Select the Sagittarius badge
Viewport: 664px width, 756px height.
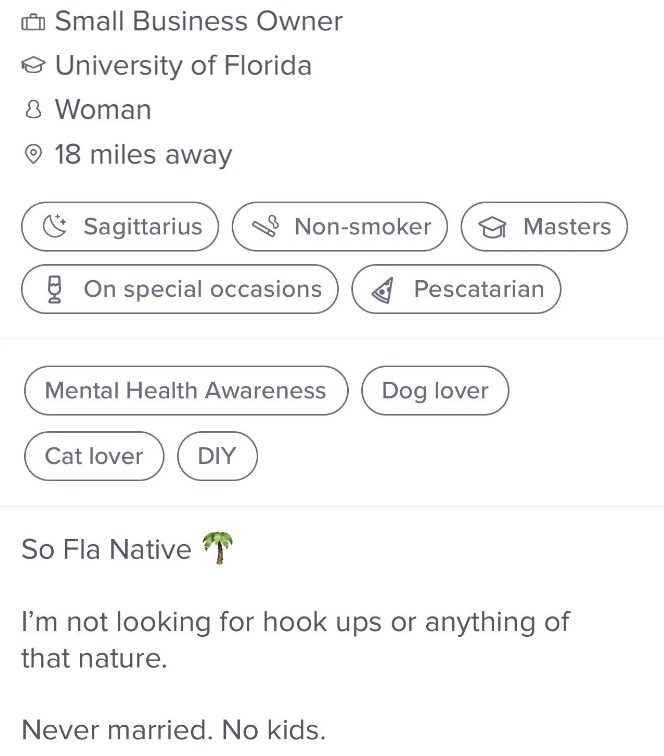[120, 227]
